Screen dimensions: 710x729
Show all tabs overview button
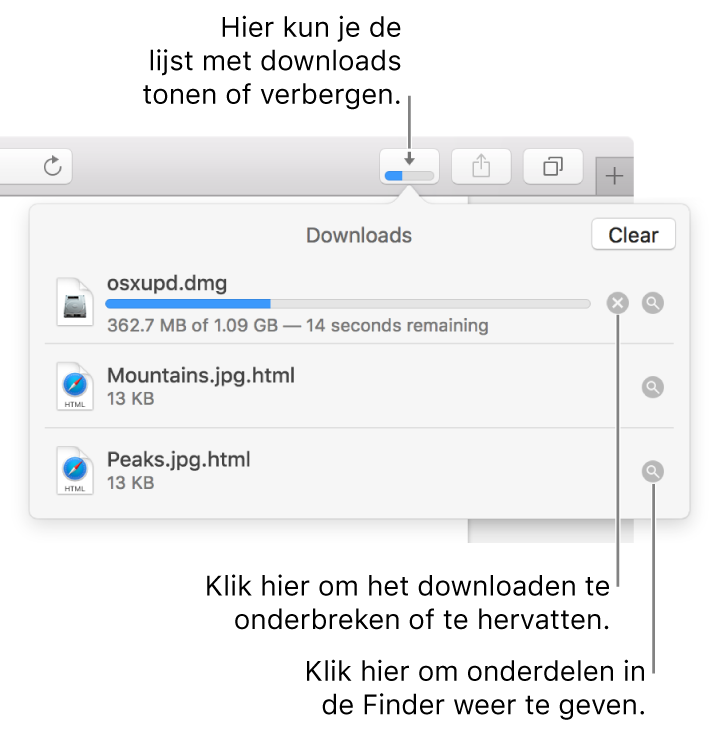tap(553, 166)
